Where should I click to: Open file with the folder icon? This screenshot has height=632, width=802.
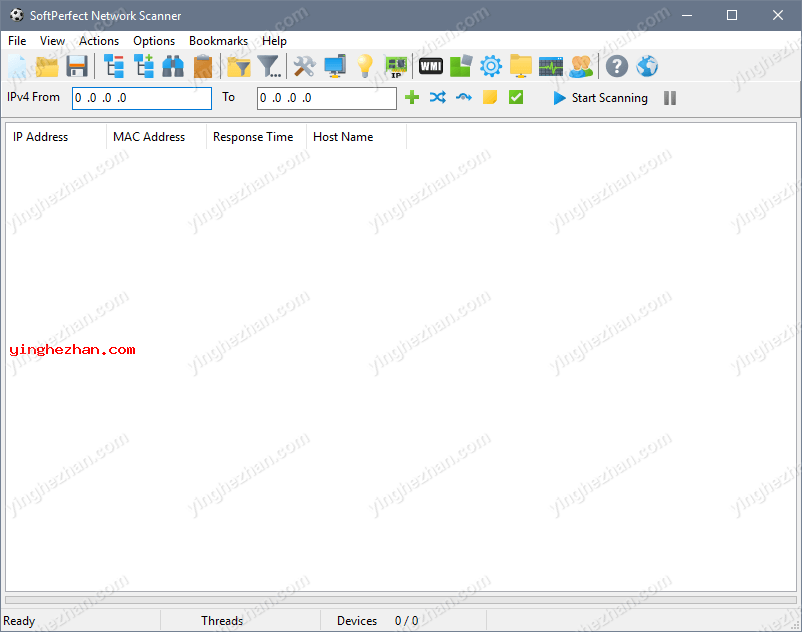coord(47,66)
